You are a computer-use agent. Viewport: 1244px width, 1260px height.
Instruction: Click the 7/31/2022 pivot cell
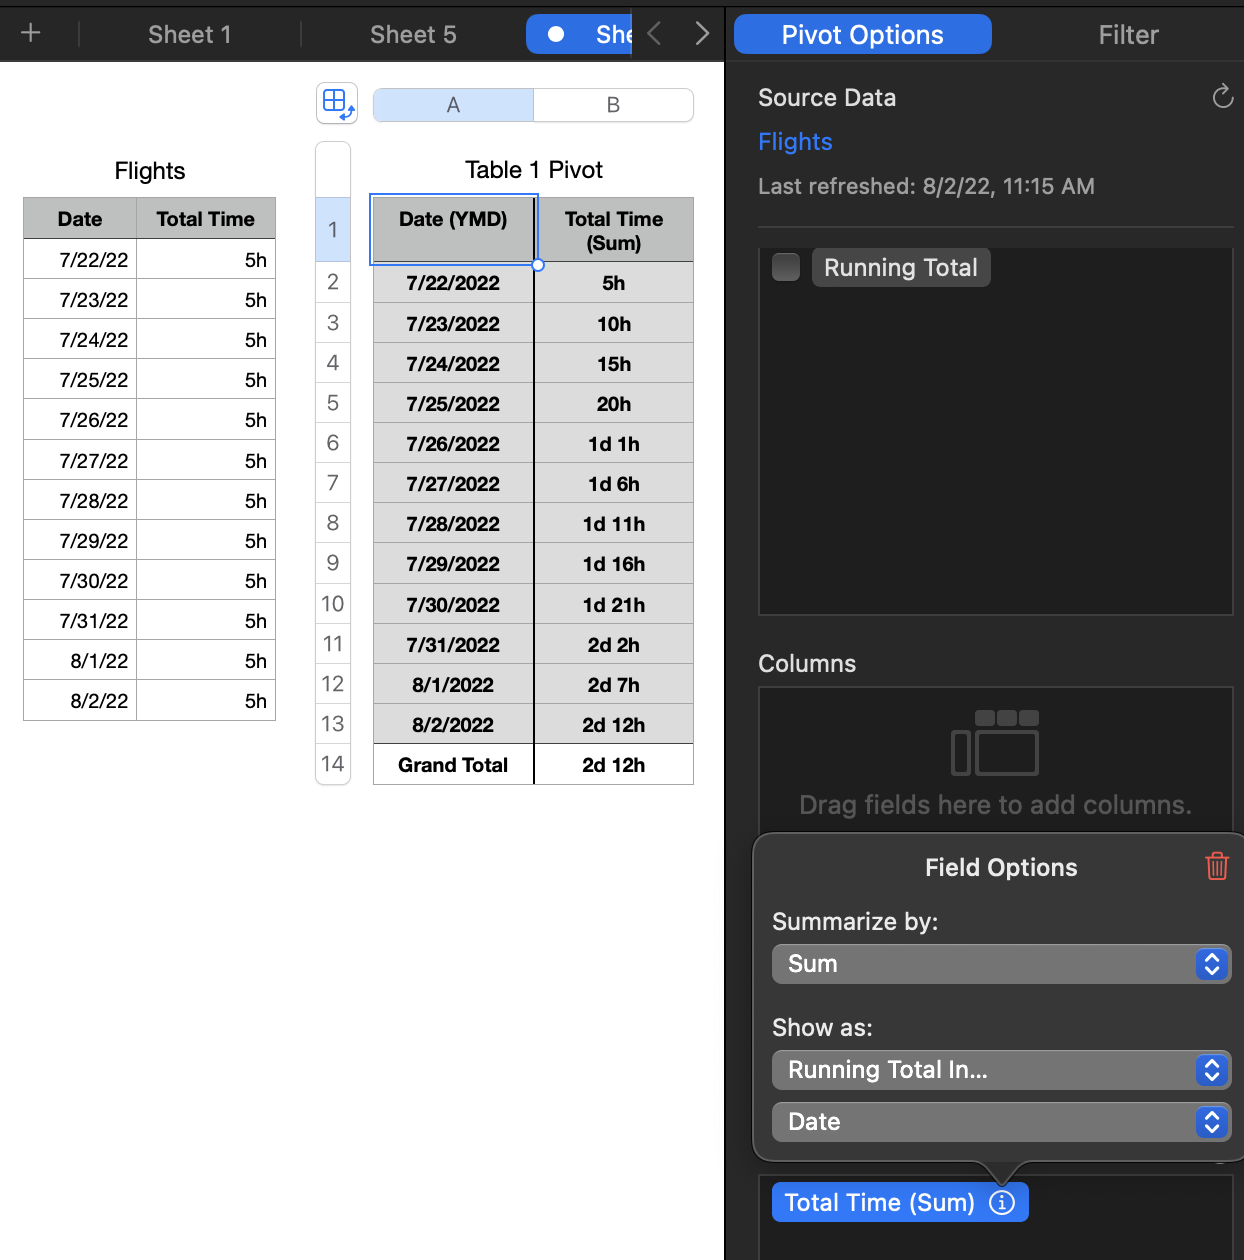pyautogui.click(x=453, y=645)
